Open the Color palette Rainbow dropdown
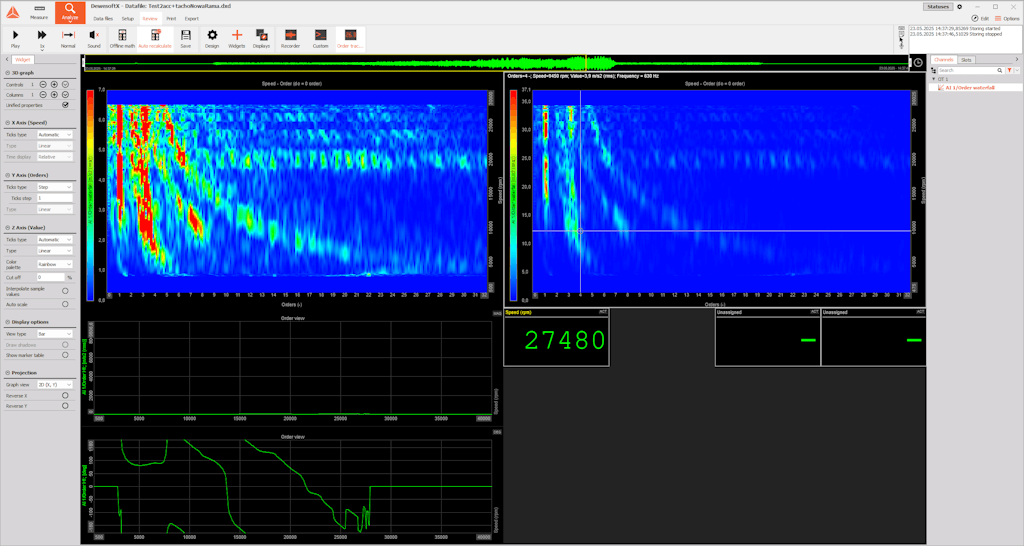The image size is (1024, 546). point(54,266)
